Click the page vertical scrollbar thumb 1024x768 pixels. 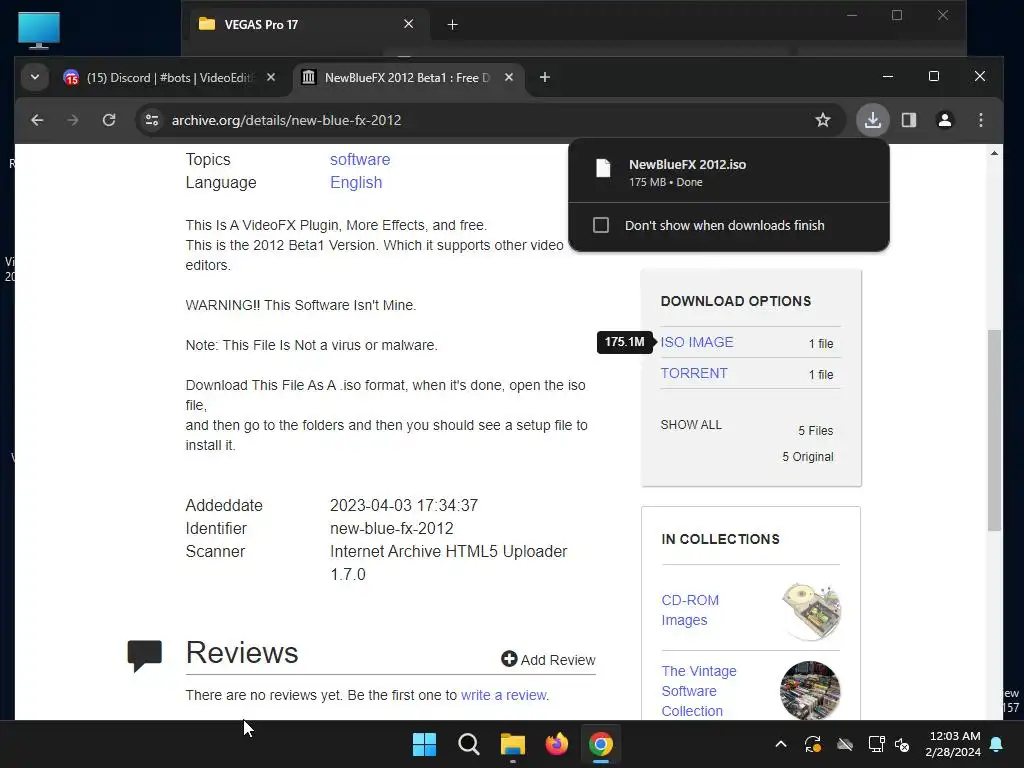994,430
